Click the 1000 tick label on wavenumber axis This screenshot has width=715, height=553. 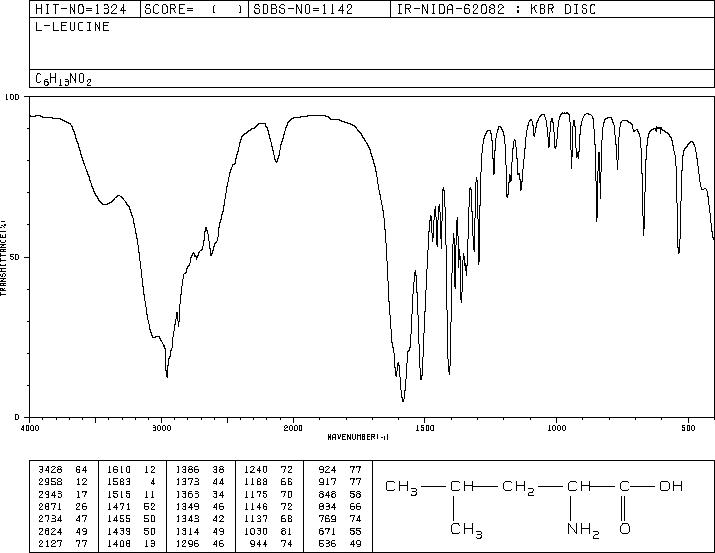pos(556,428)
